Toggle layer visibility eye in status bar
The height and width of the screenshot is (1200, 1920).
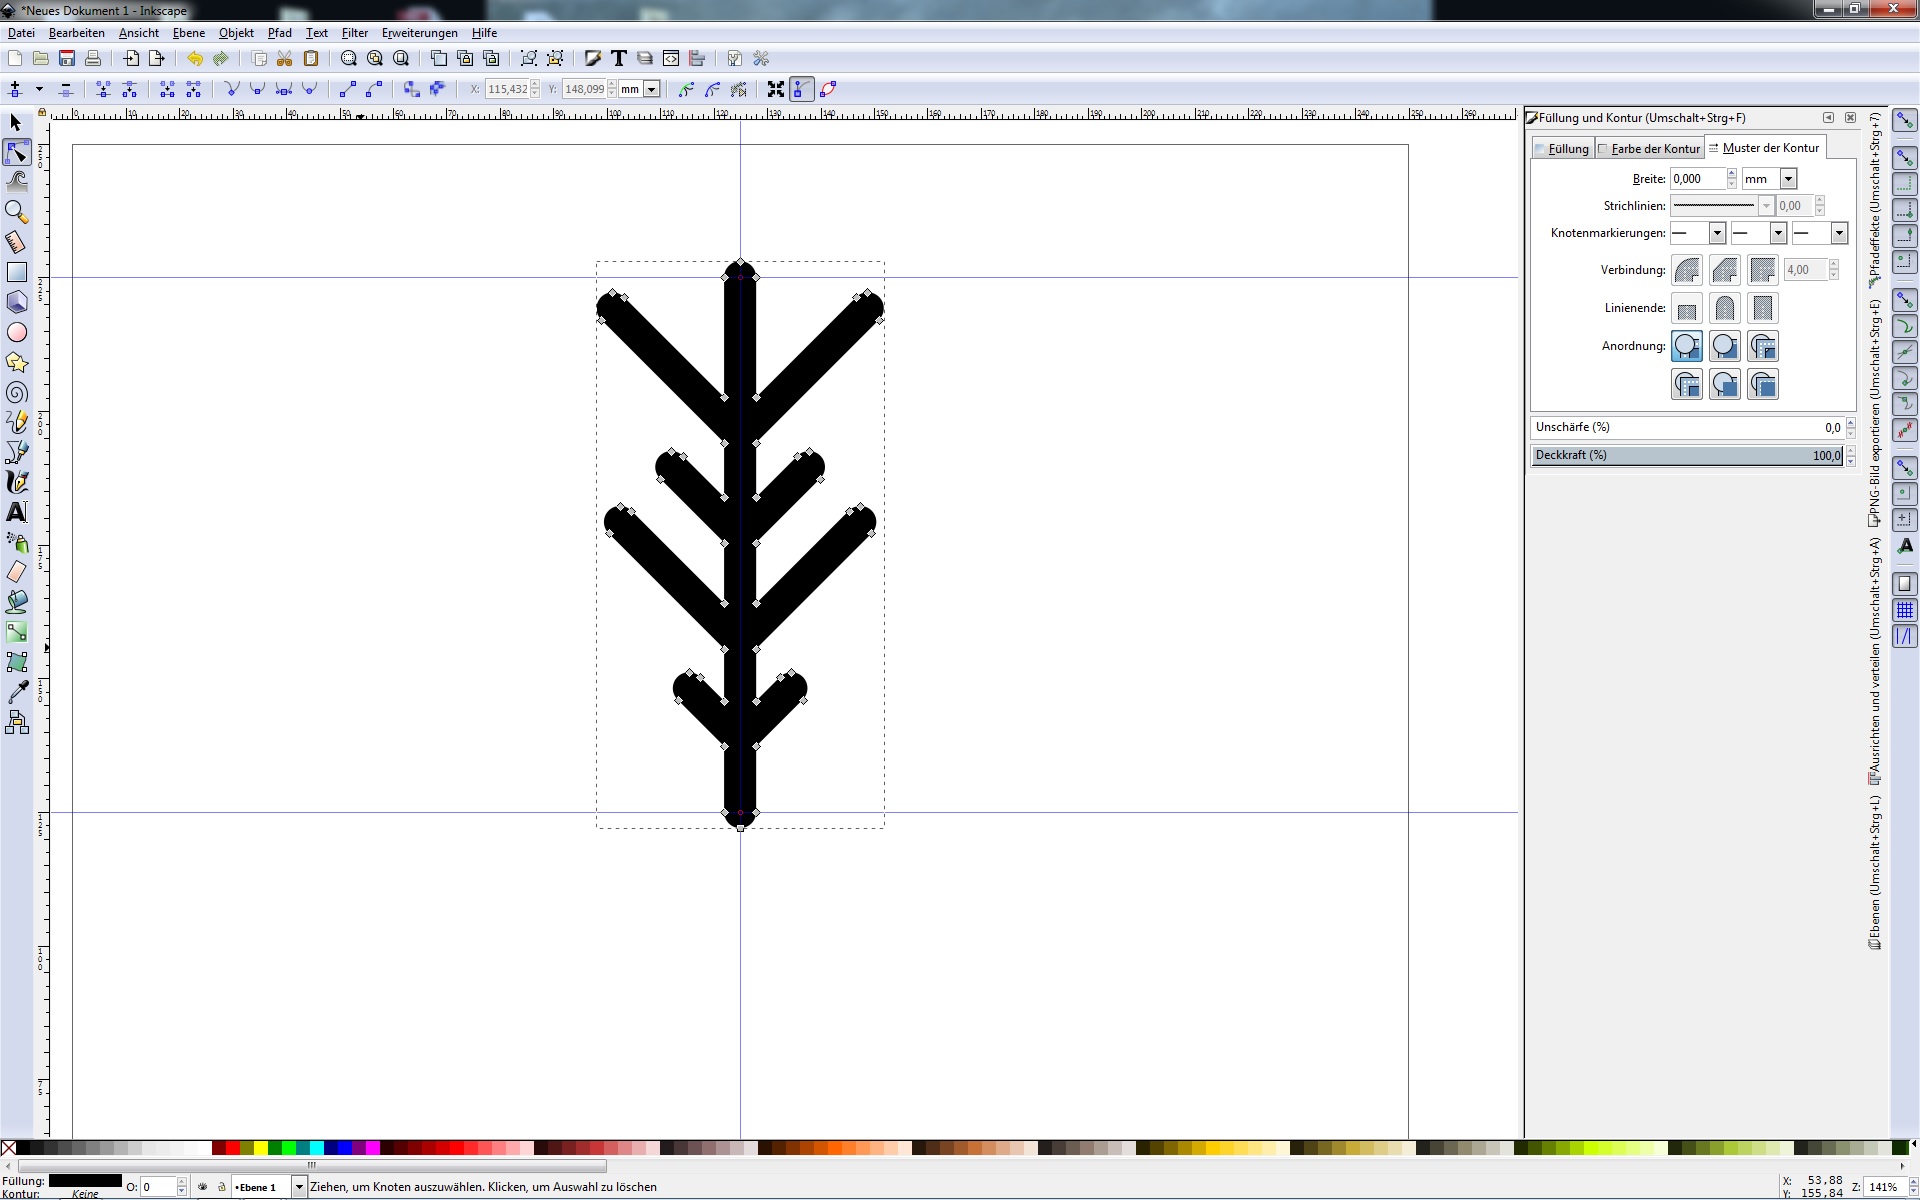[203, 1187]
